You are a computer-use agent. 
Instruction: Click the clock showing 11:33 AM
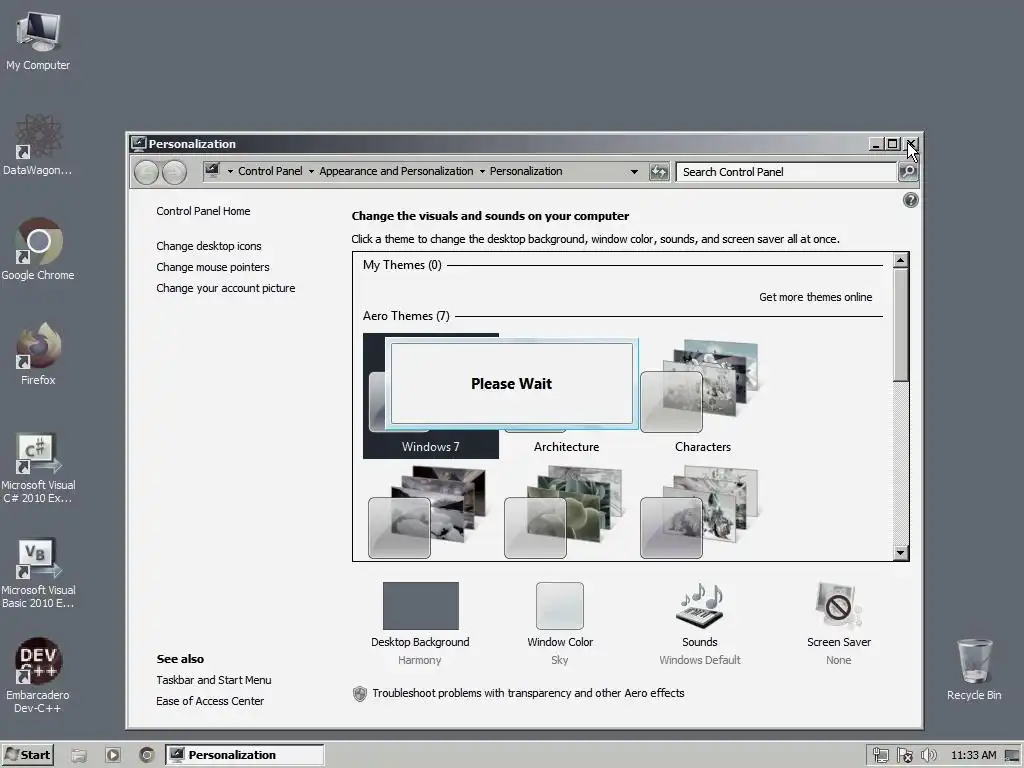coord(974,755)
